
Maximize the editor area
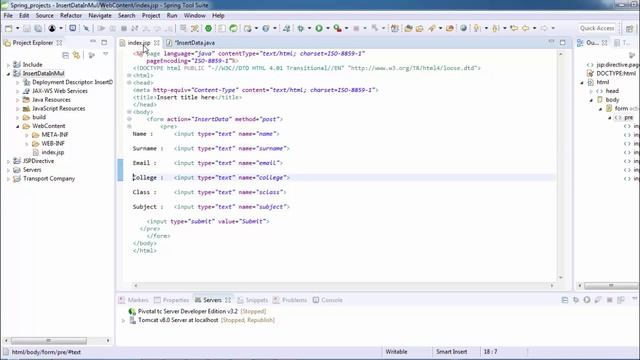point(563,42)
